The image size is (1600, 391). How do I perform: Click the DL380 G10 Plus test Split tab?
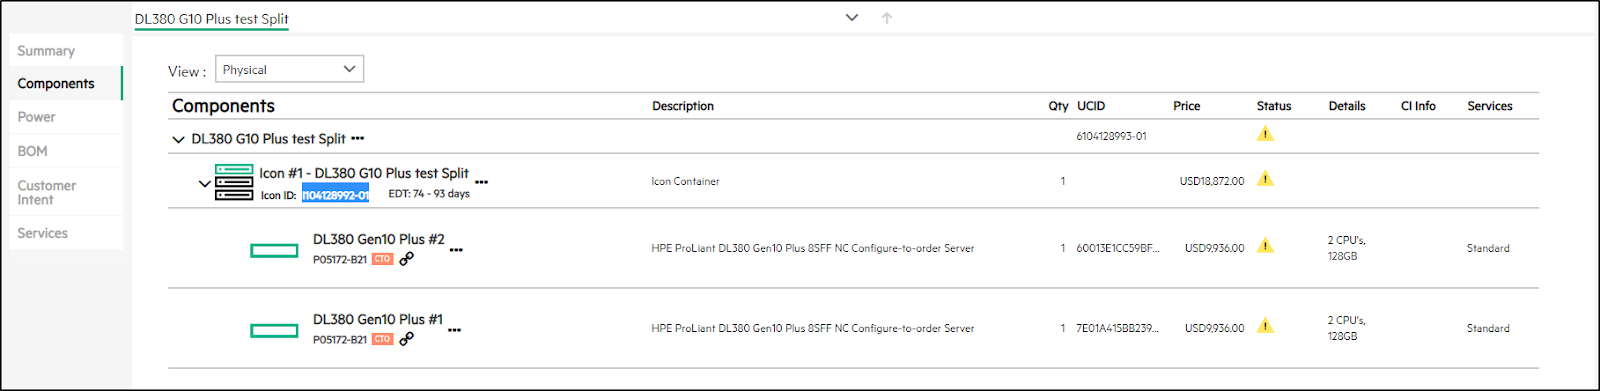212,19
